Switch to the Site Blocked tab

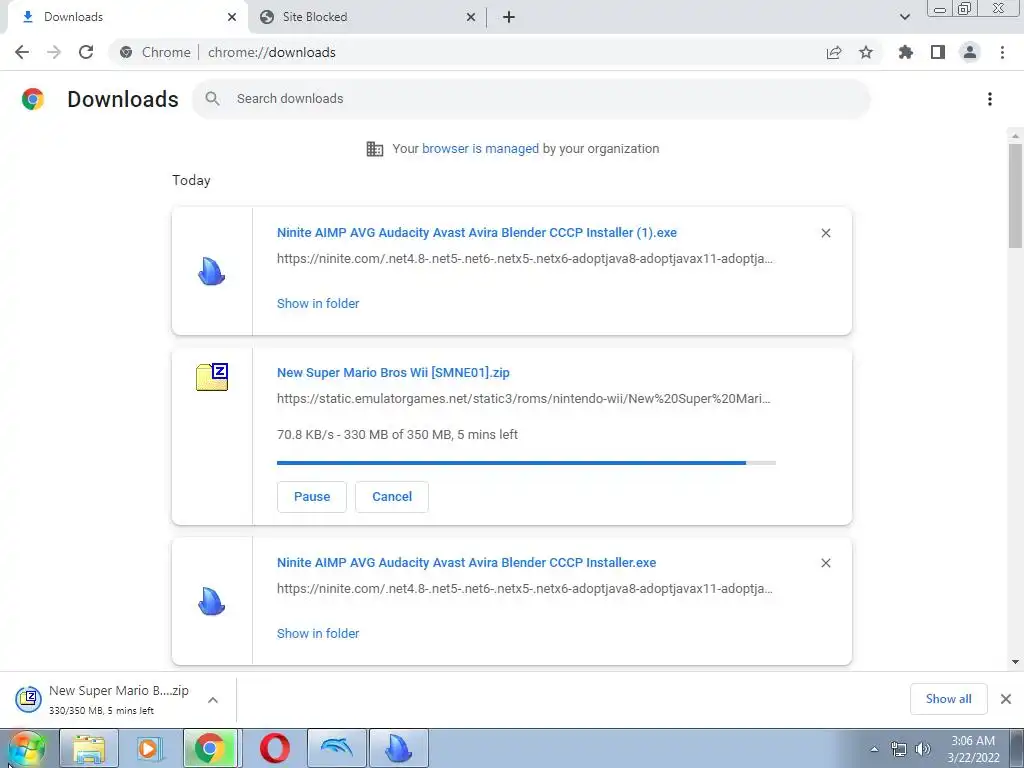[x=367, y=17]
